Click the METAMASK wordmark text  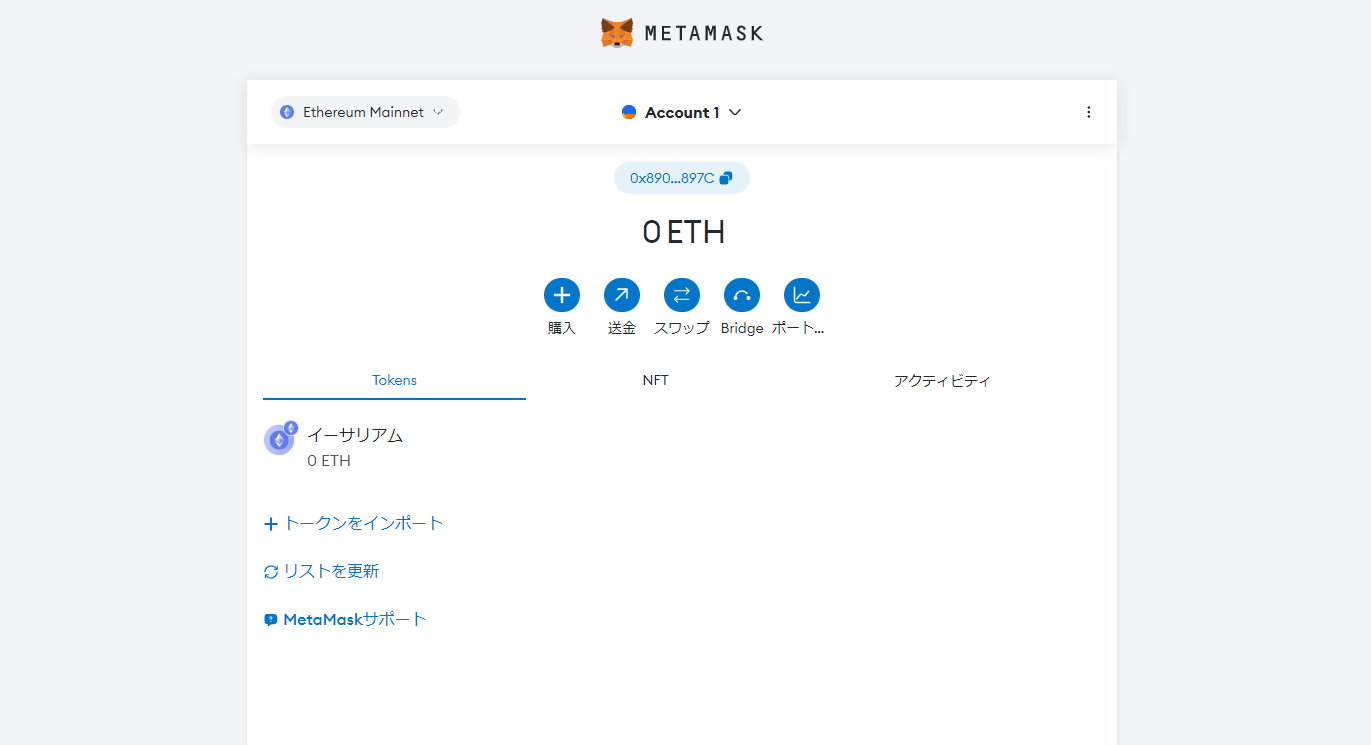click(704, 33)
